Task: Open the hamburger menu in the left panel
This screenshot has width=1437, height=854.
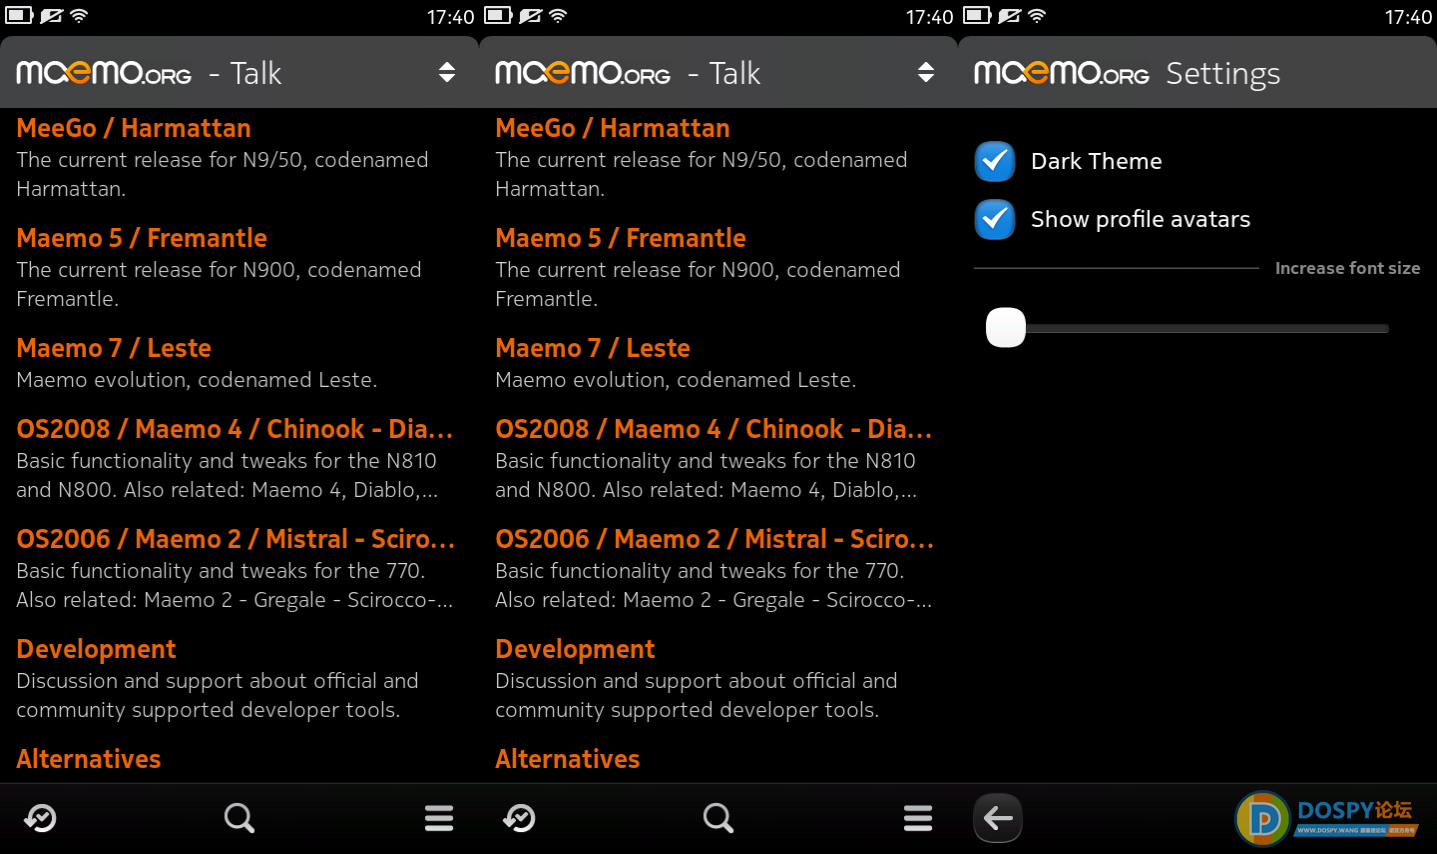Action: pyautogui.click(x=439, y=818)
